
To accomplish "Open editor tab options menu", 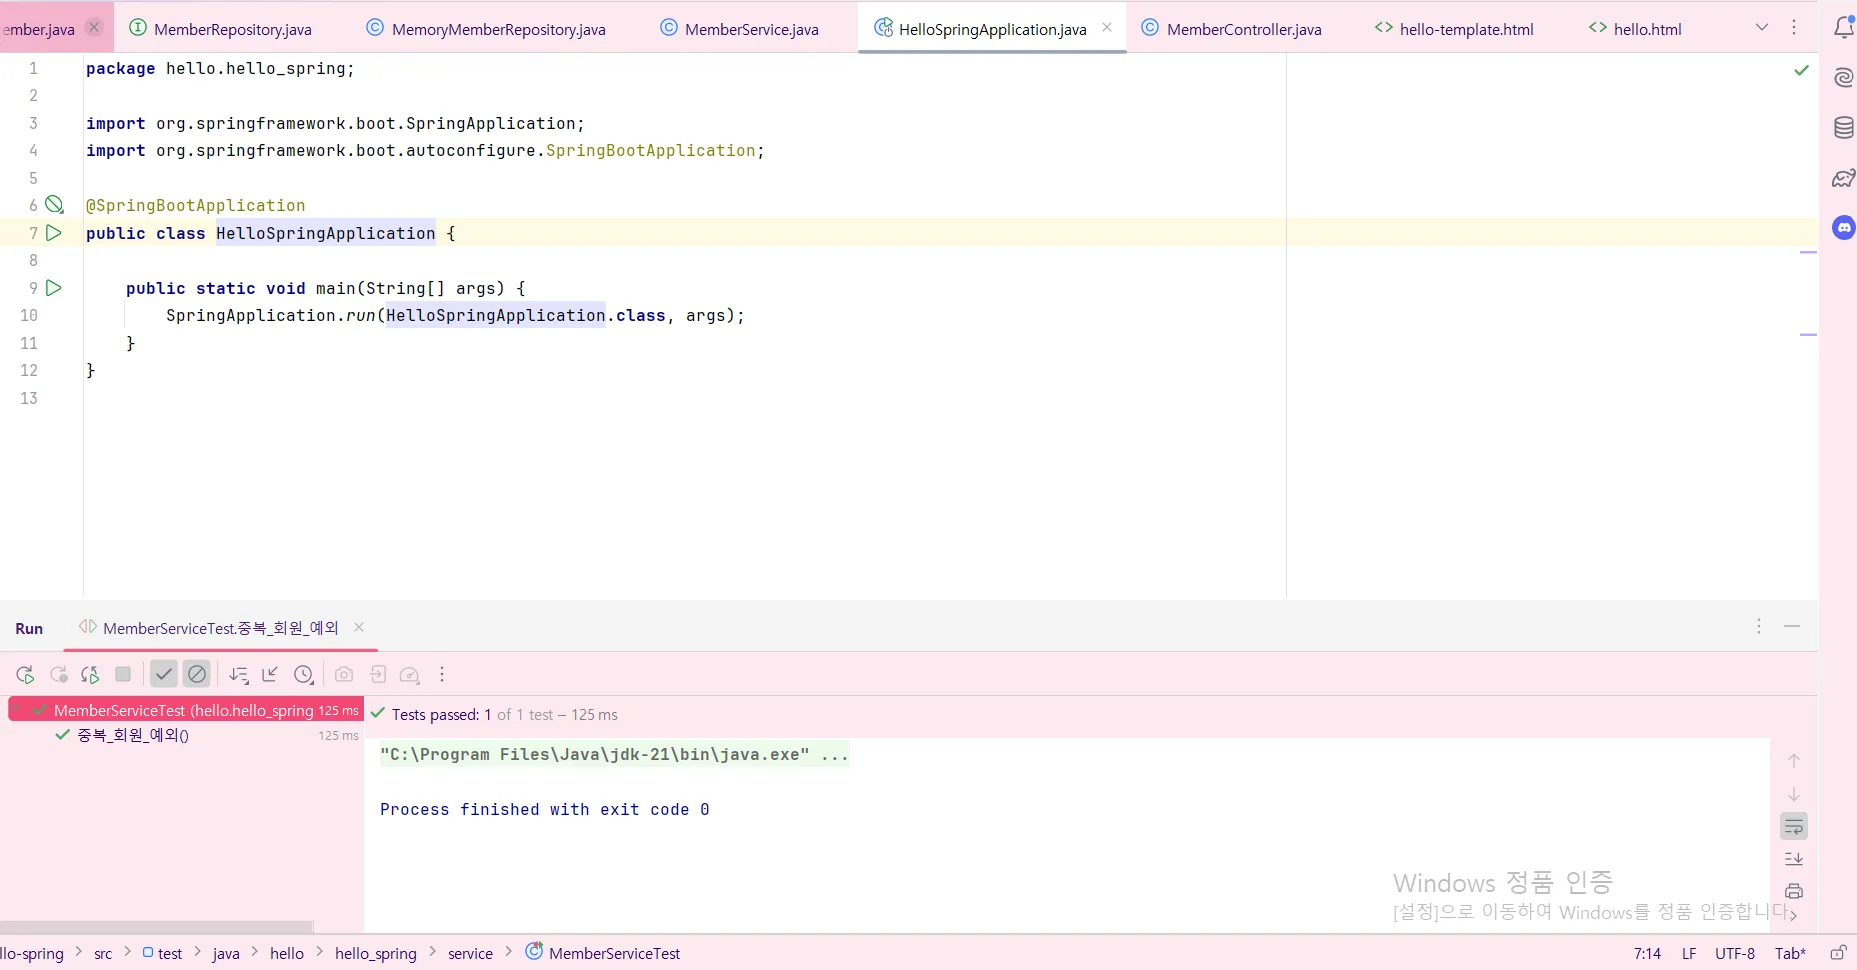I will [1794, 28].
